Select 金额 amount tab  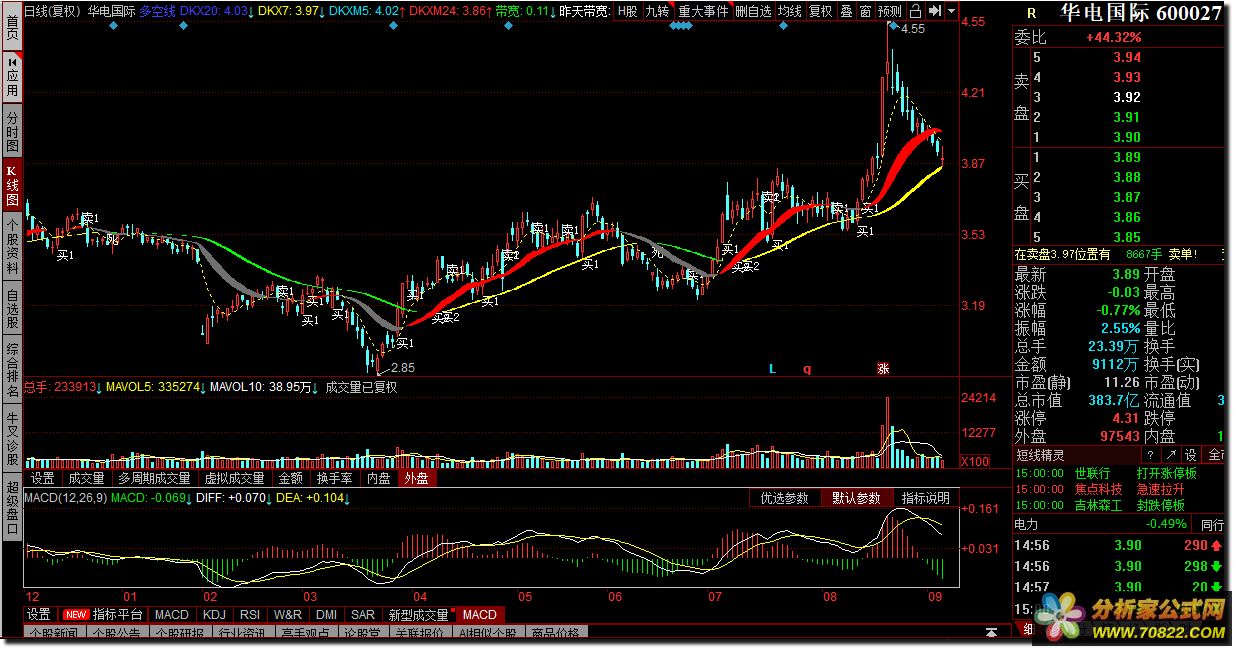(x=291, y=478)
